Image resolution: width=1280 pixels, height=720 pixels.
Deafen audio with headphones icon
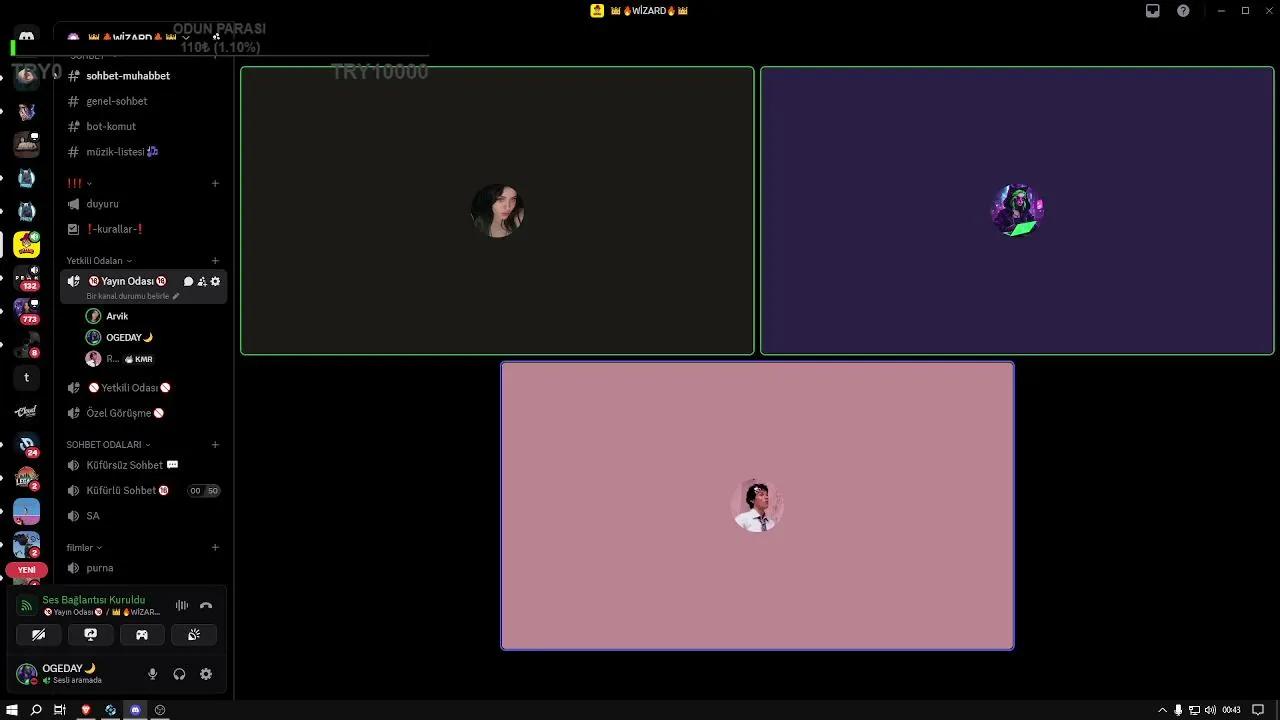pos(179,674)
